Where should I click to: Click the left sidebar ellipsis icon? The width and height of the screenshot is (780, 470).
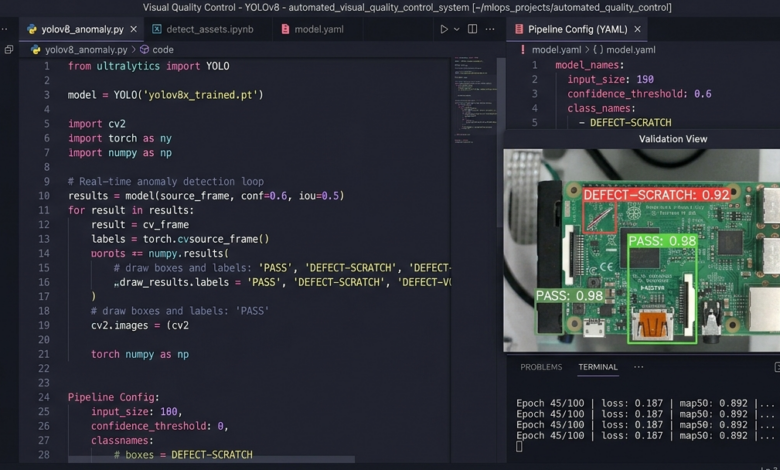pos(4,29)
